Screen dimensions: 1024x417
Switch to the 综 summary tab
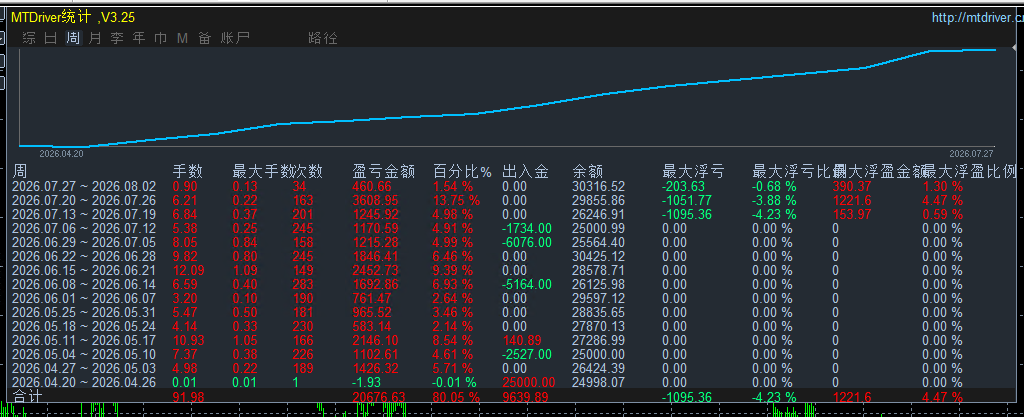pos(29,38)
